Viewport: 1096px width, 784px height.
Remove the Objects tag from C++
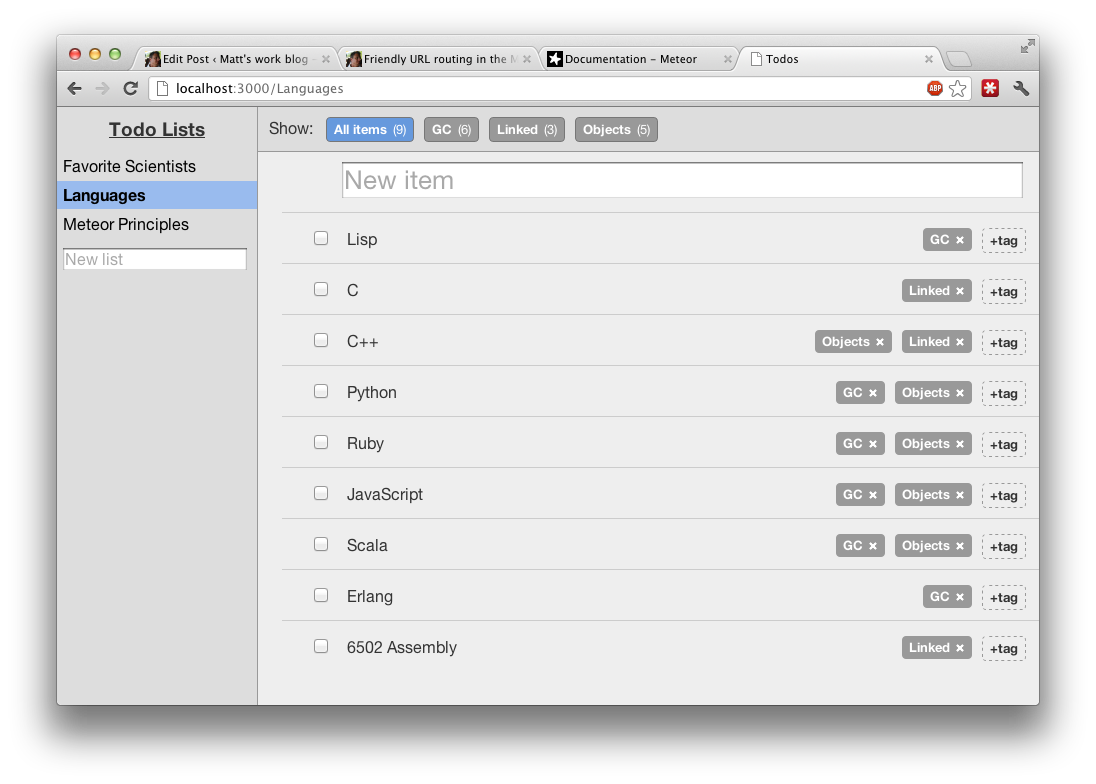[x=880, y=342]
